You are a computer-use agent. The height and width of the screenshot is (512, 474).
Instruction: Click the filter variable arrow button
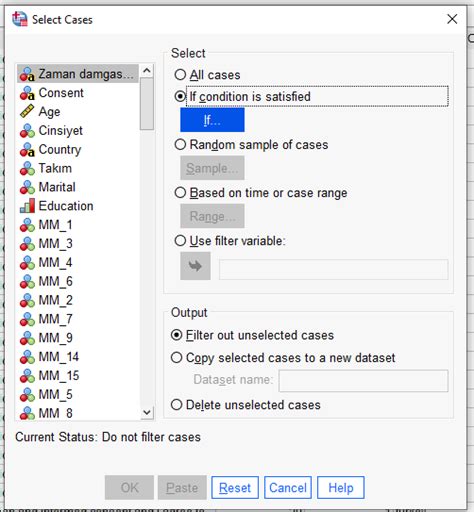click(x=195, y=266)
